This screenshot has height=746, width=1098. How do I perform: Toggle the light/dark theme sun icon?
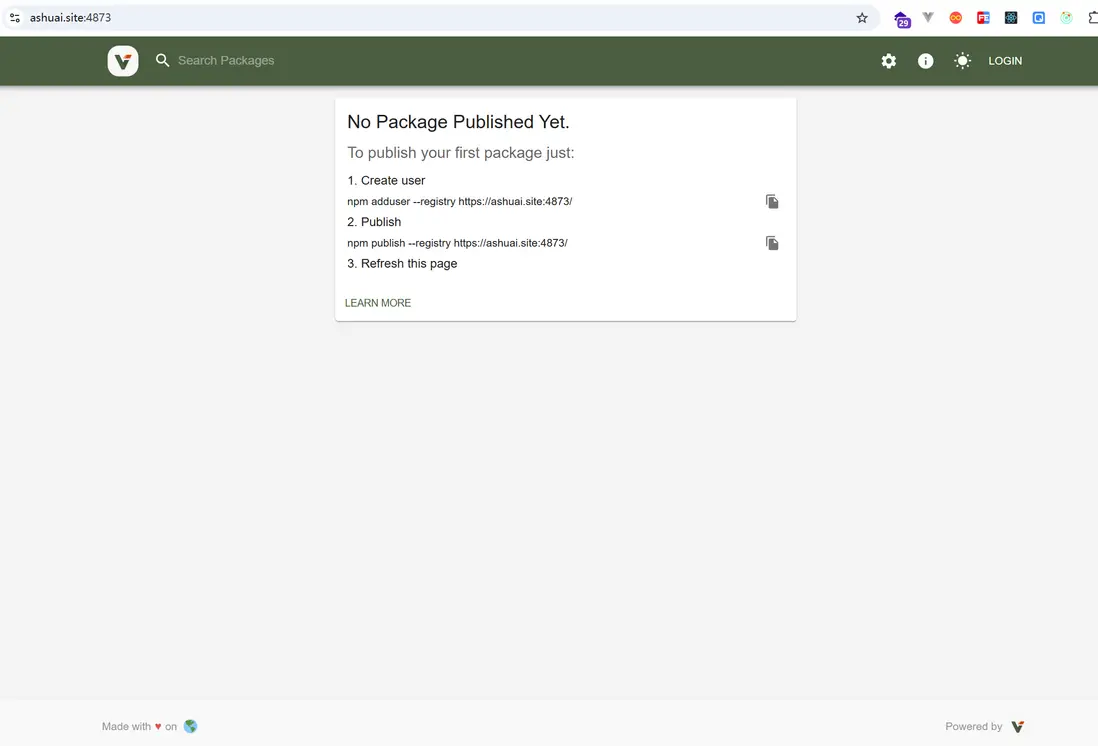coord(962,61)
